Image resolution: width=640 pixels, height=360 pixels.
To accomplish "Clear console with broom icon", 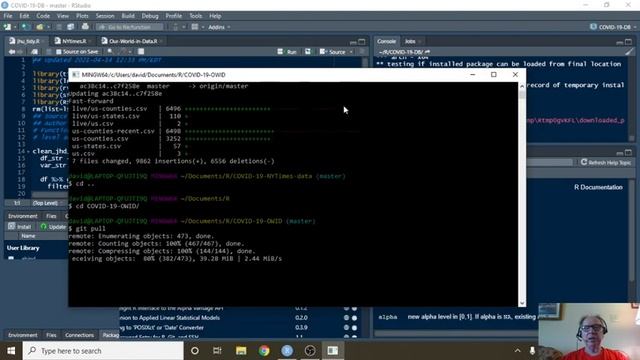I will click(629, 52).
